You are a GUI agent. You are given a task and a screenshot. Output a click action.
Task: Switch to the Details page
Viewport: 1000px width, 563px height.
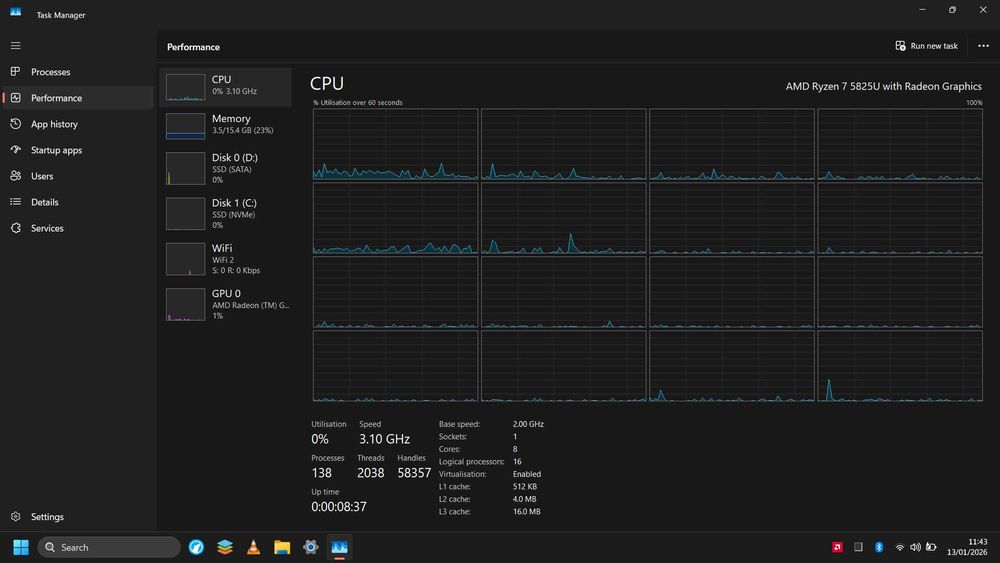click(78, 201)
